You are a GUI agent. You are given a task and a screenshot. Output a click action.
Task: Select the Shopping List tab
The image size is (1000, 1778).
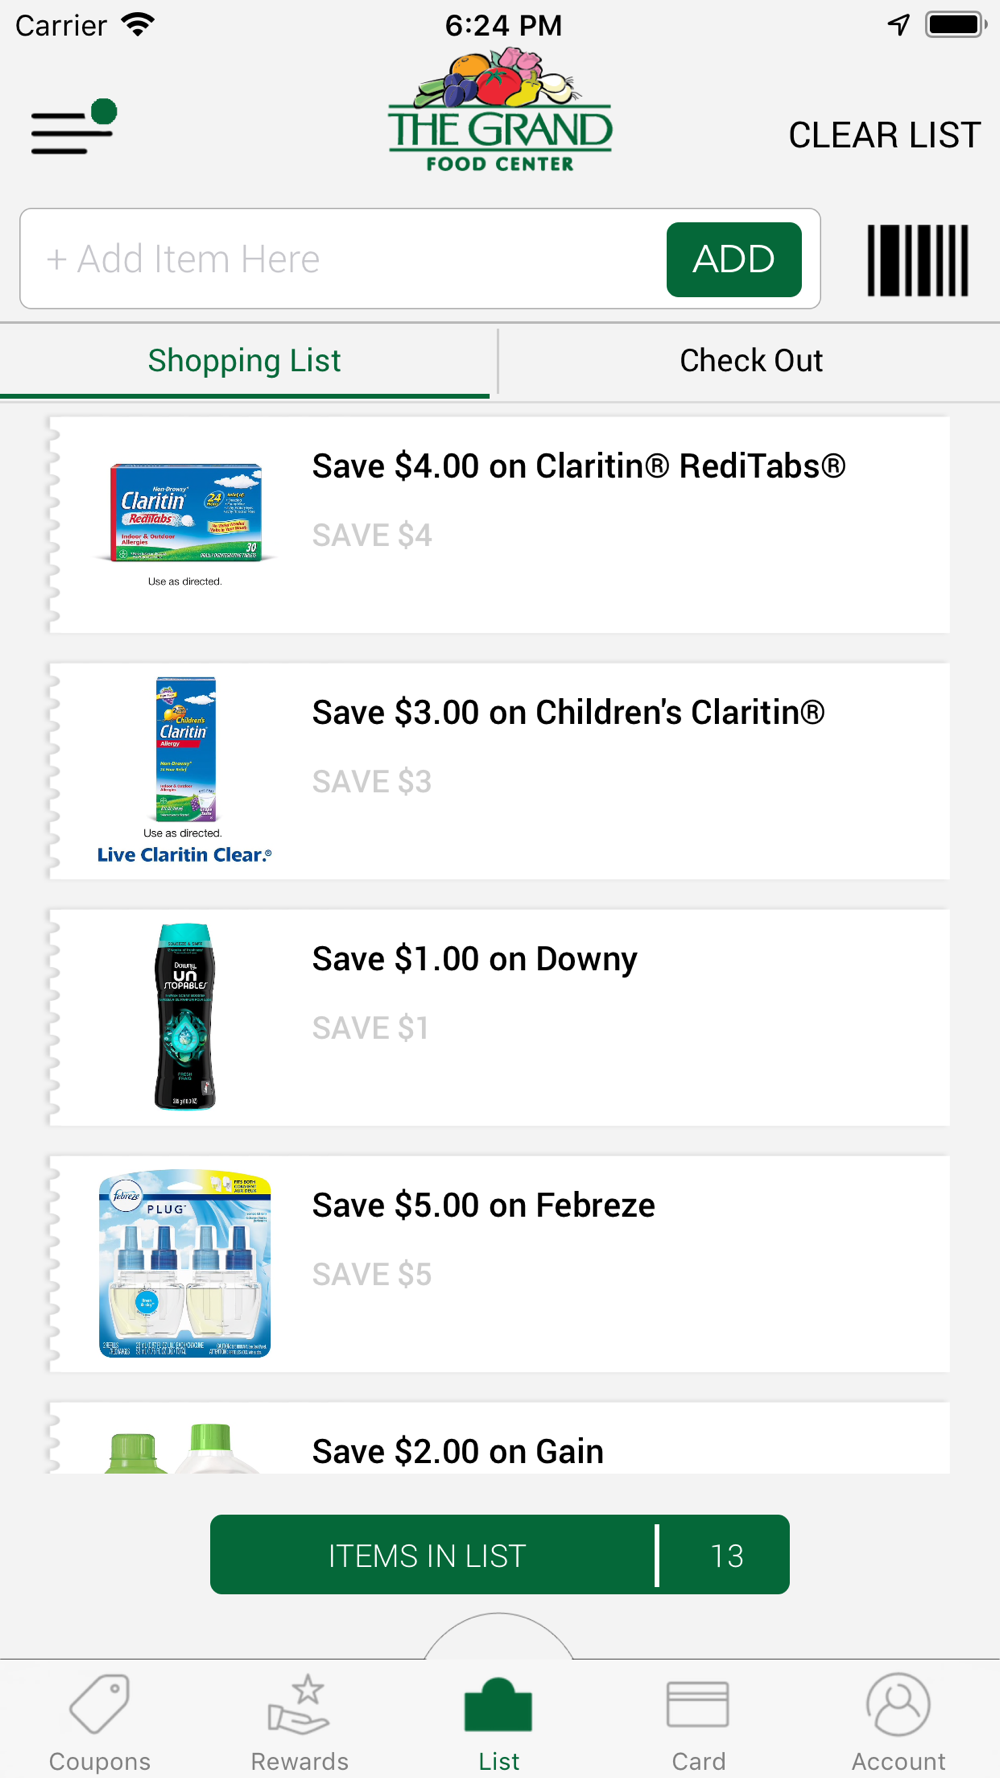click(x=245, y=361)
